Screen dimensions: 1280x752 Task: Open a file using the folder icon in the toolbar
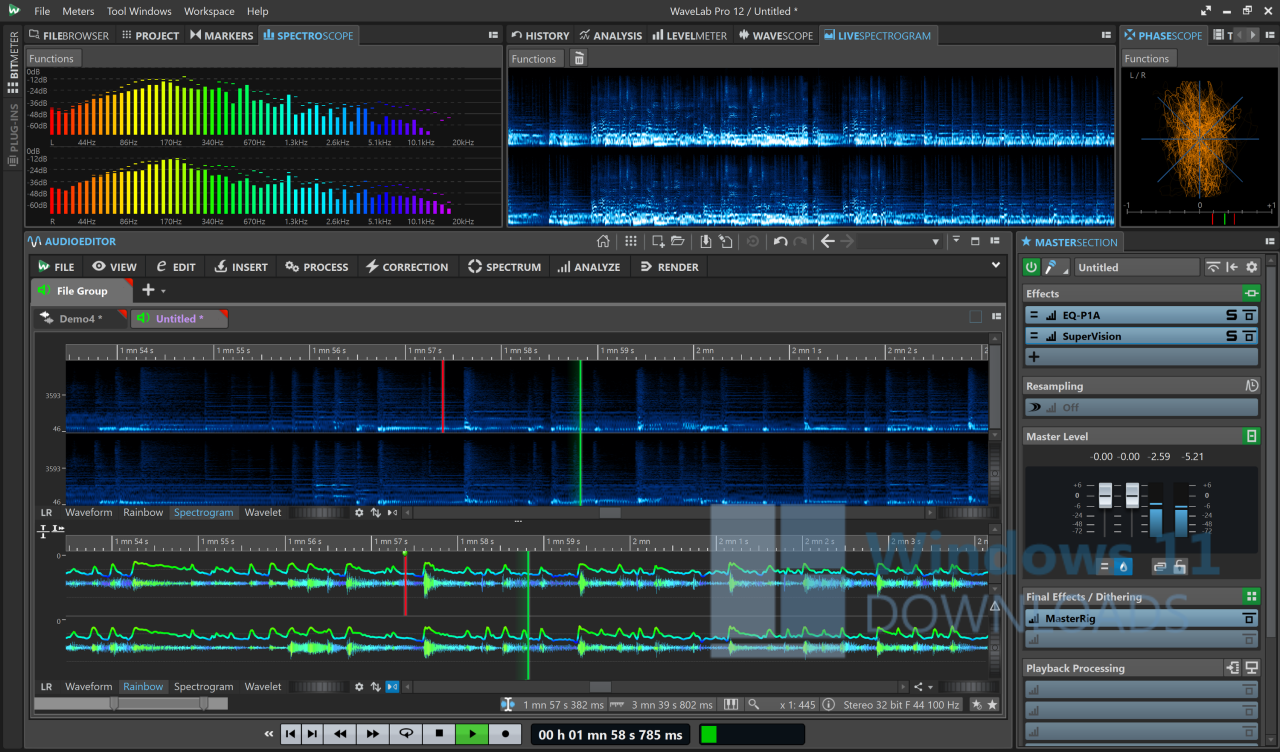click(x=678, y=240)
